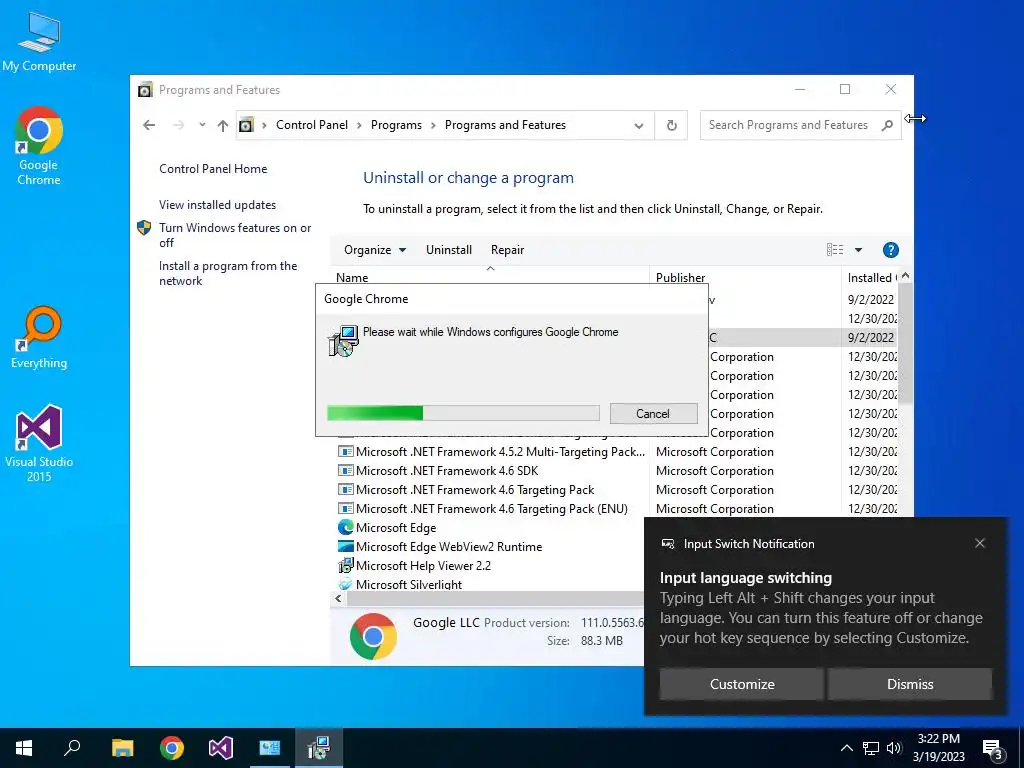Select Microsoft Help Viewer 2.2 icon
1024x768 pixels.
tap(345, 566)
